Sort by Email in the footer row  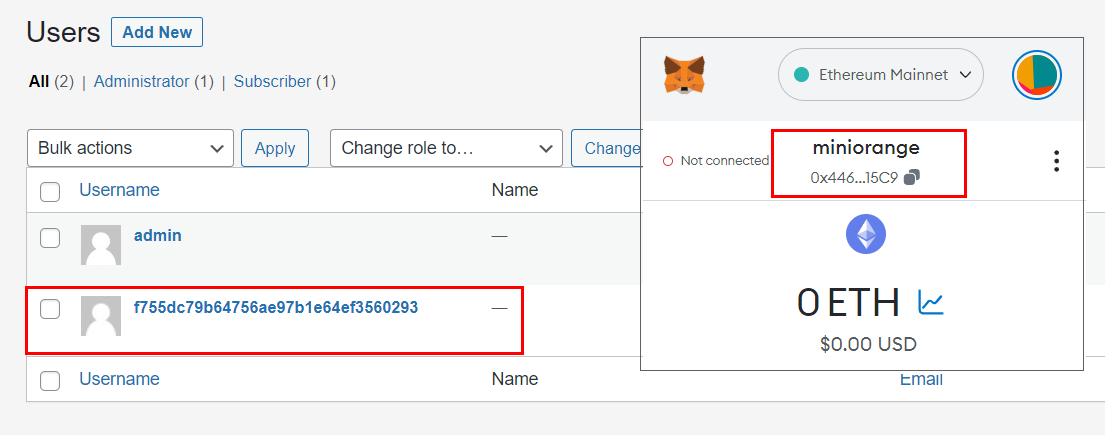coord(921,379)
